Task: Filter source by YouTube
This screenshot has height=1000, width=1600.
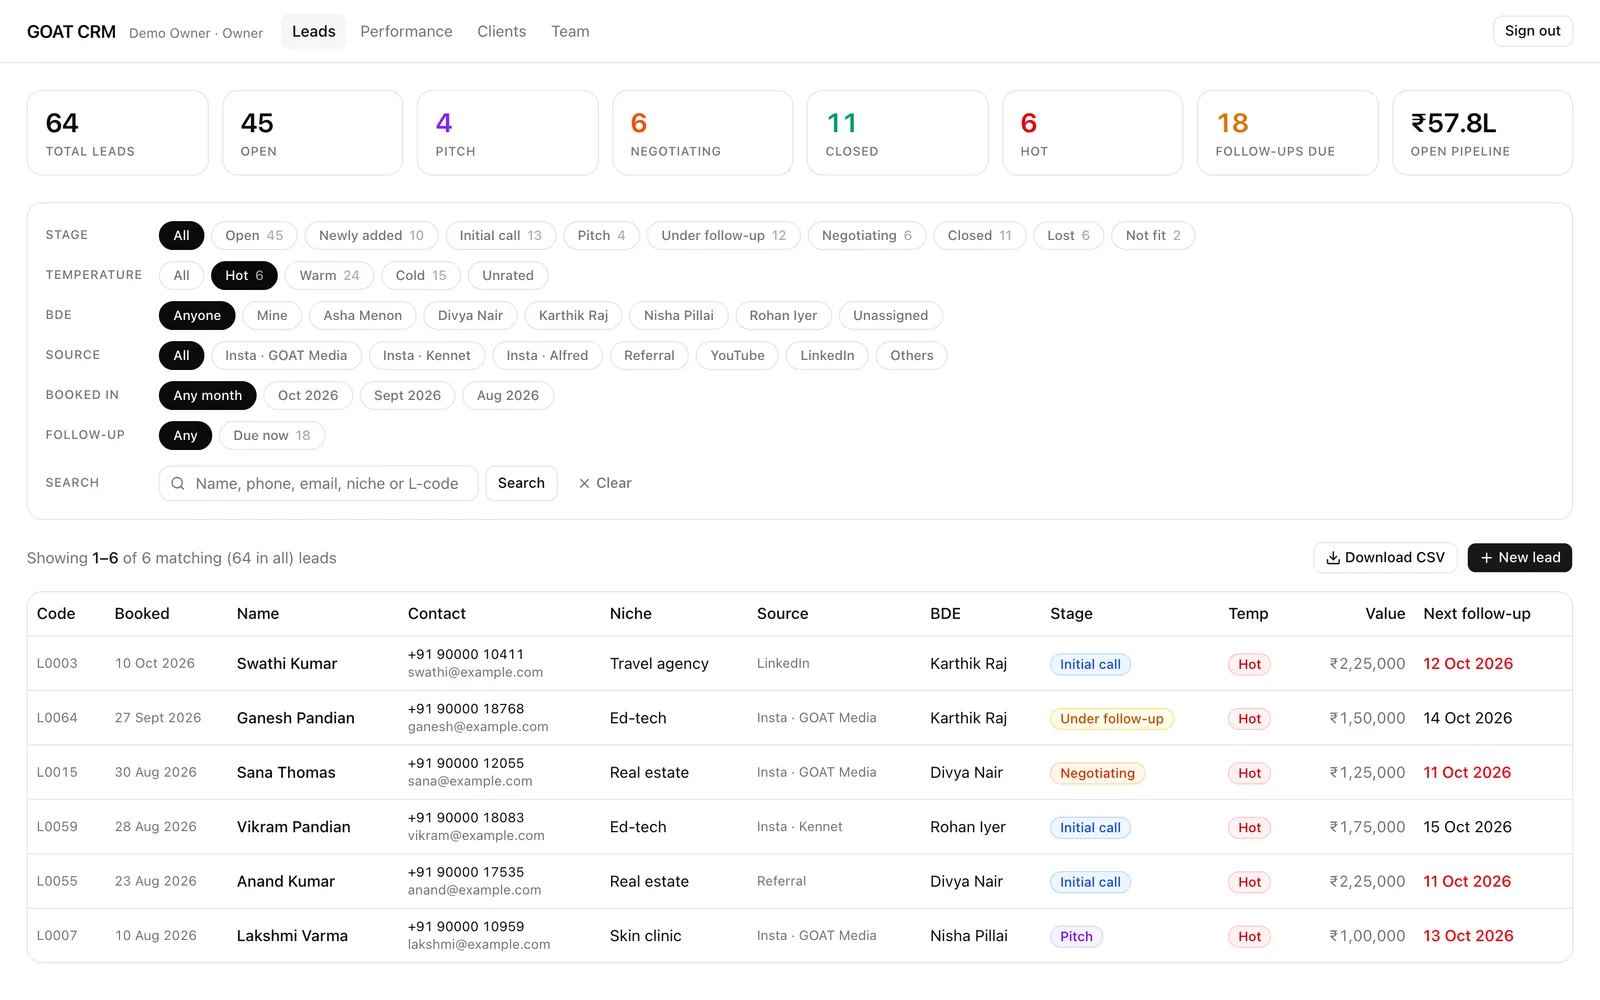Action: click(x=737, y=356)
